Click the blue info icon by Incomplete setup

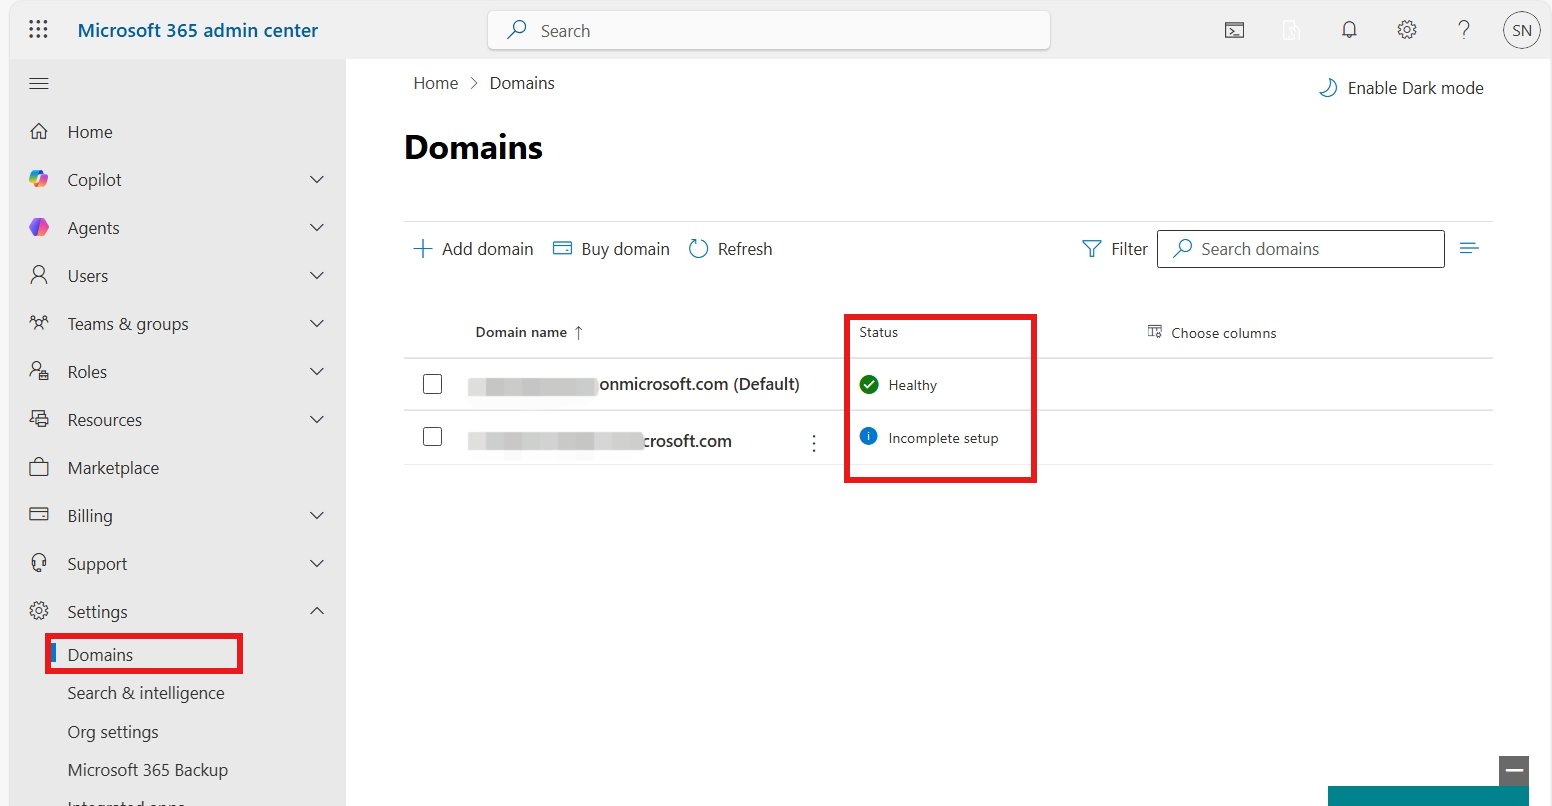pyautogui.click(x=868, y=437)
